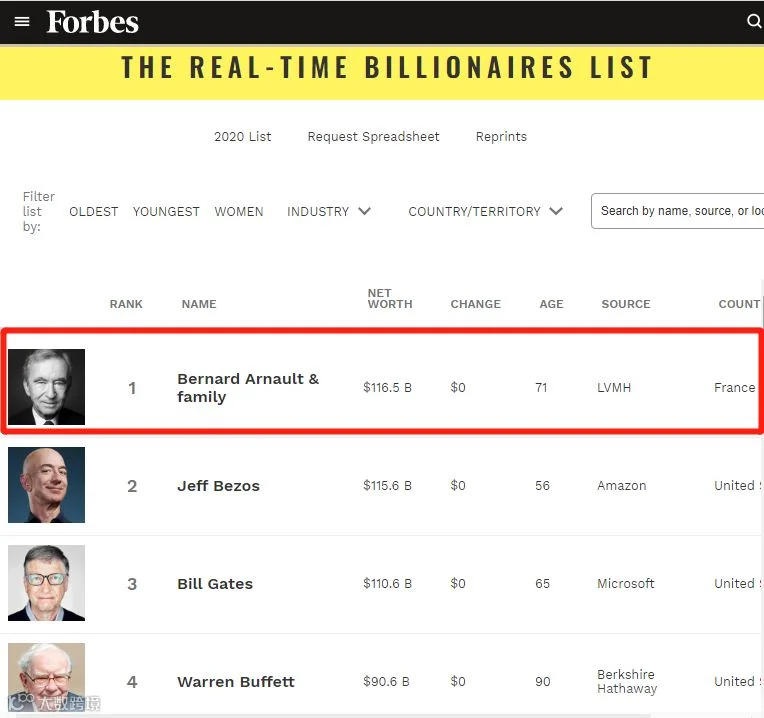This screenshot has height=718, width=764.
Task: Click Jeff Bezos's portrait photo
Action: click(47, 485)
